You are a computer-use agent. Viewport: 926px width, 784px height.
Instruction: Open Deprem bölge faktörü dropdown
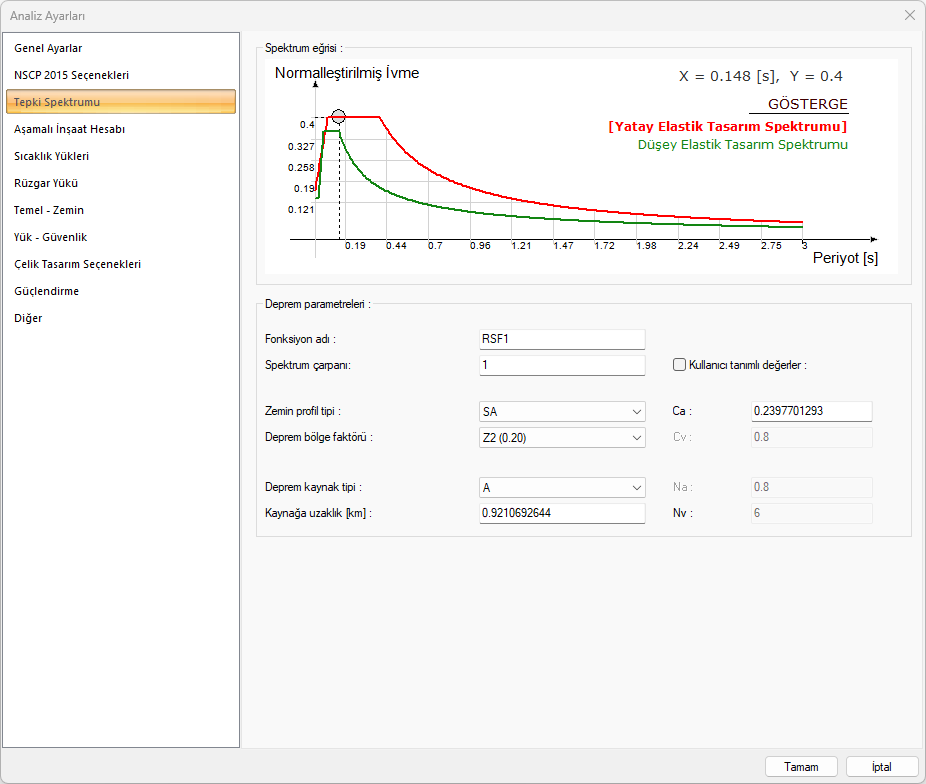(562, 437)
